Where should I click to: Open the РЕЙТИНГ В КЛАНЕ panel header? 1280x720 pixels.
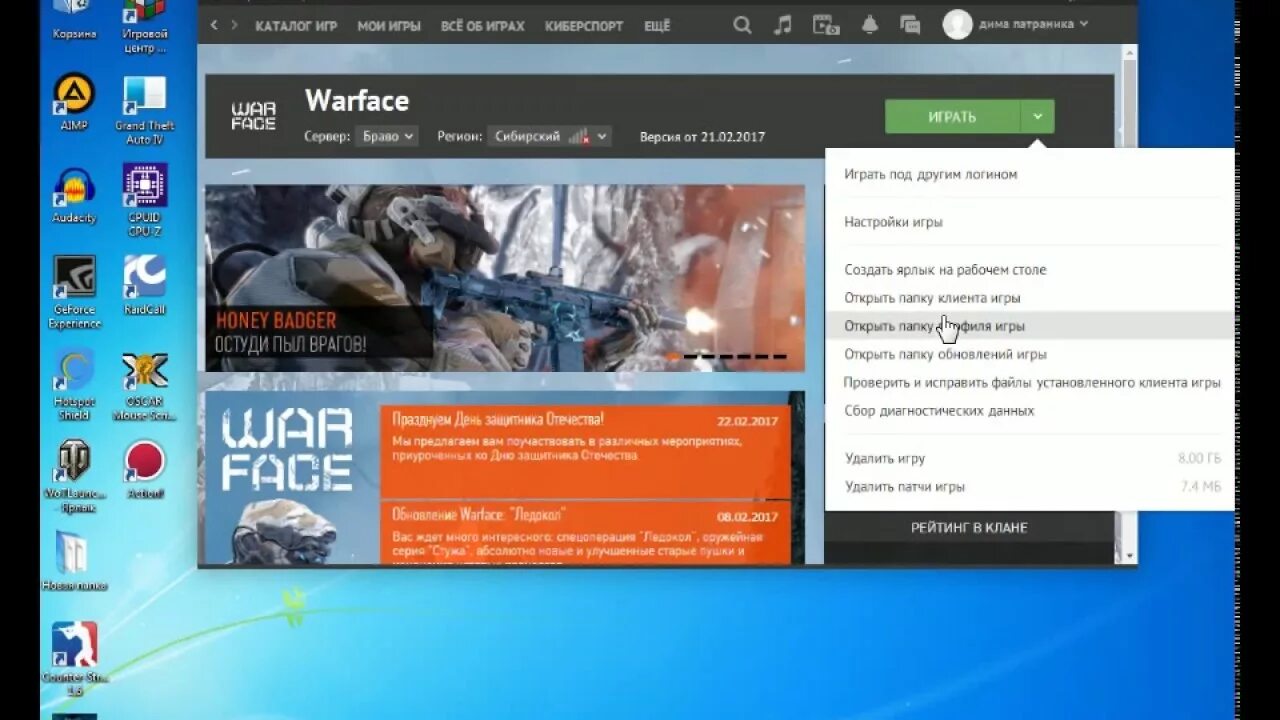pyautogui.click(x=968, y=528)
